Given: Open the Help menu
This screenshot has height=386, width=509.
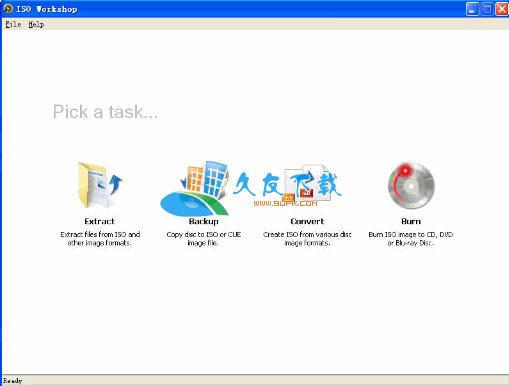Looking at the screenshot, I should pyautogui.click(x=36, y=24).
